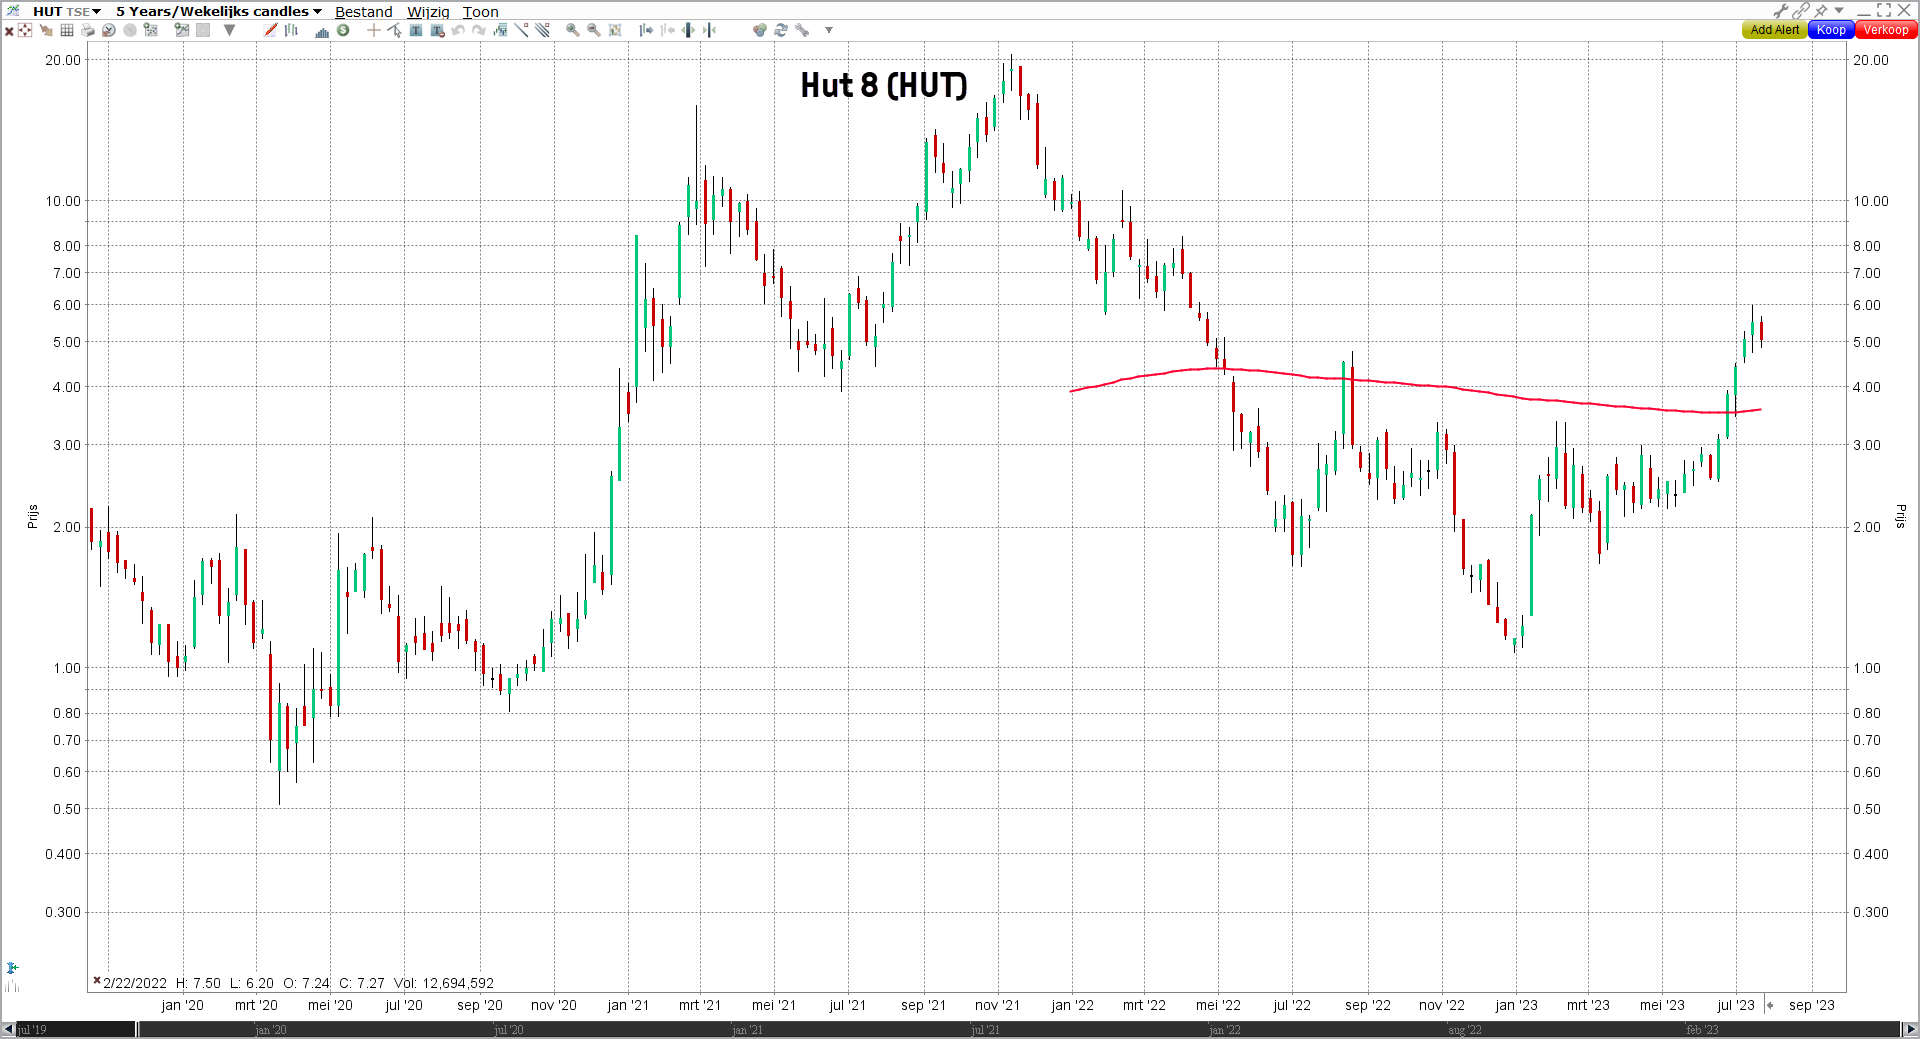Click the clock with red arrow icon
This screenshot has height=1039, width=1920.
coord(109,30)
